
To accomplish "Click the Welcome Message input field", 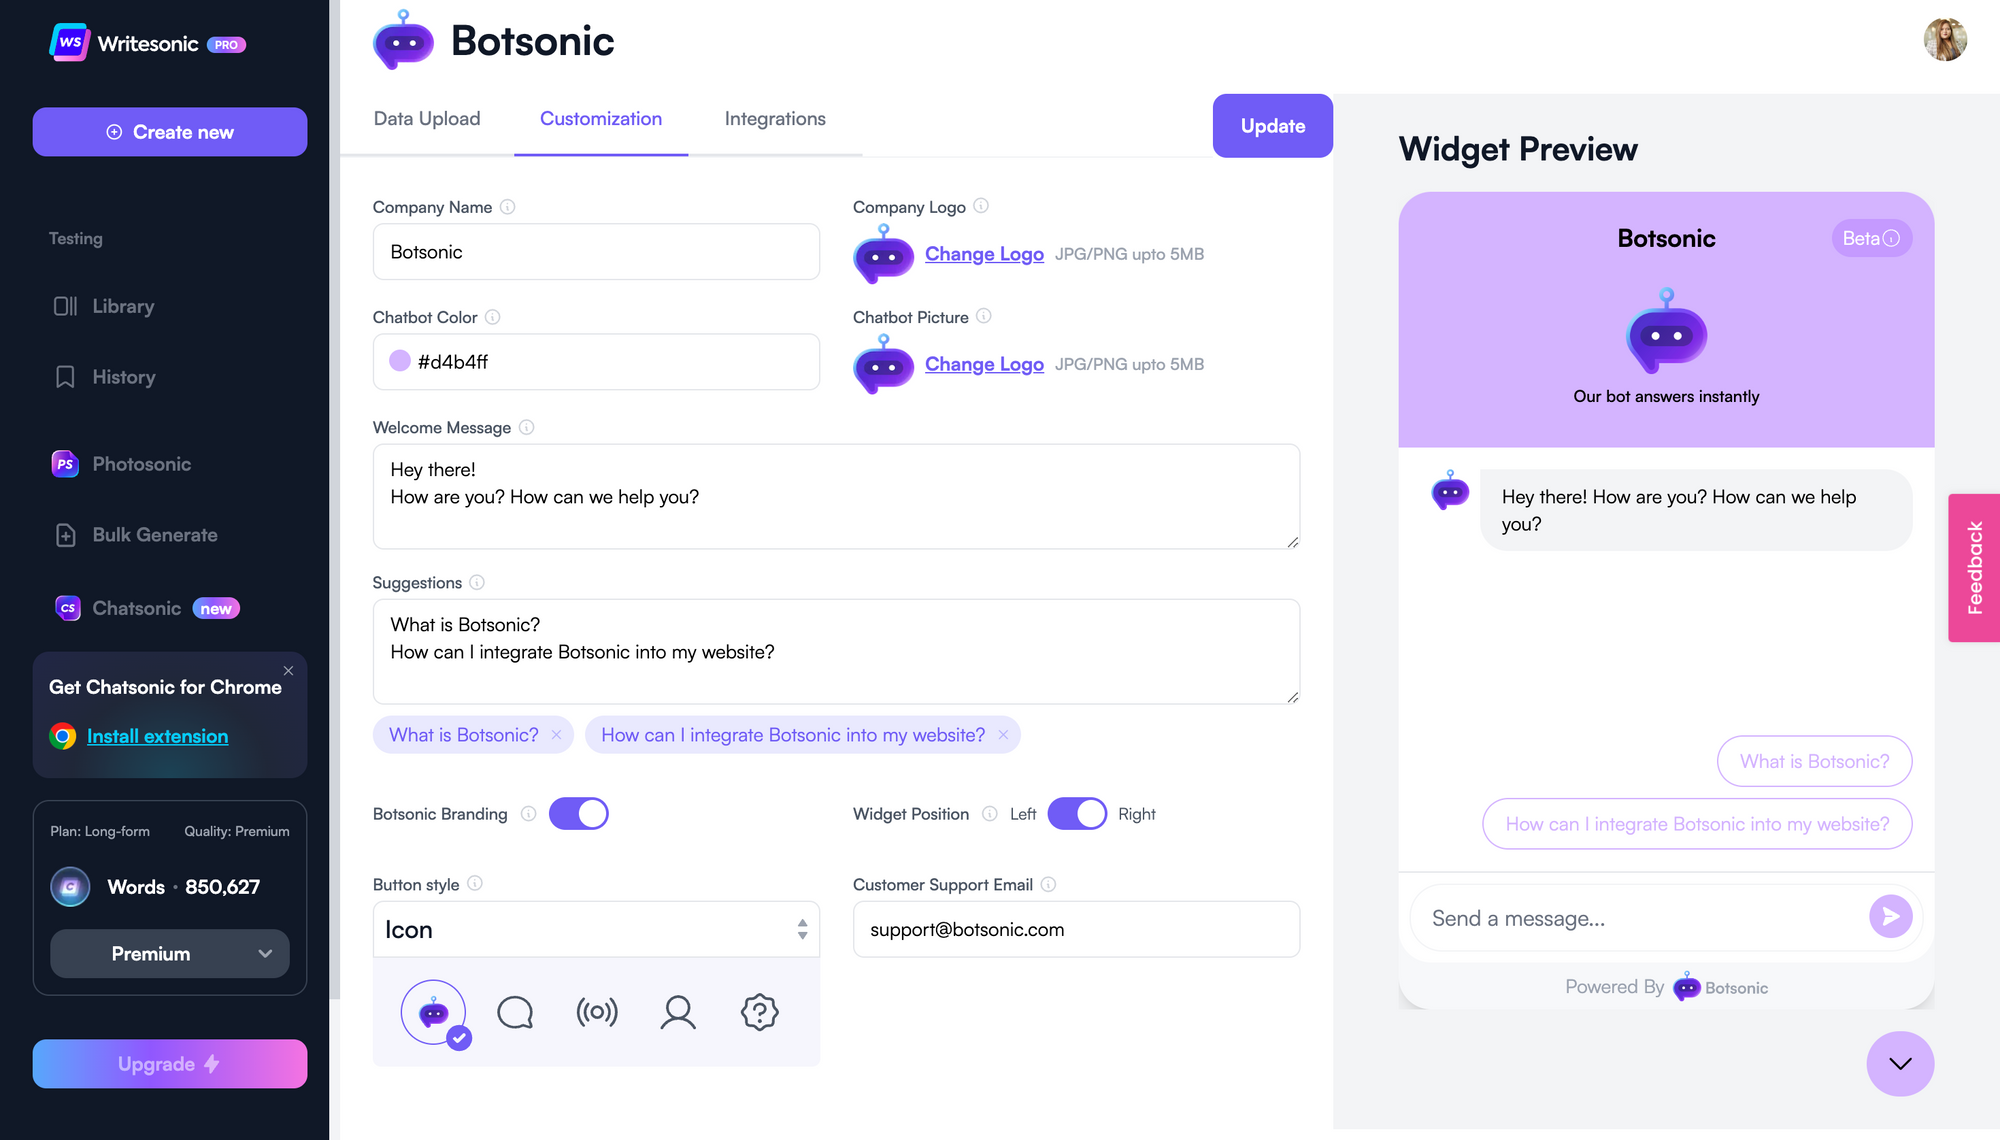I will coord(835,493).
